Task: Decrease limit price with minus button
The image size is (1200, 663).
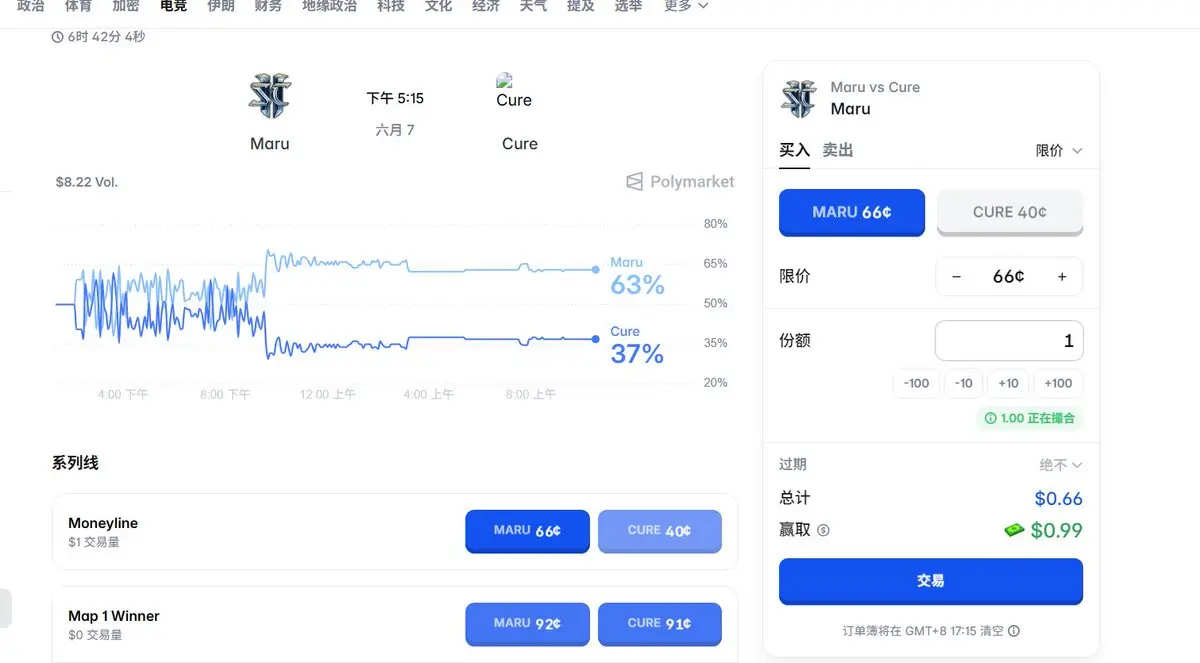Action: (x=957, y=276)
